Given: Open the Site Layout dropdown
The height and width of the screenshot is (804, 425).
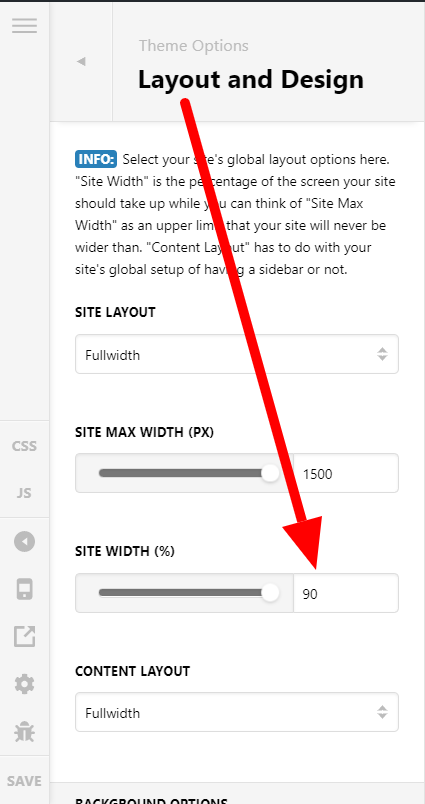Looking at the screenshot, I should pos(237,354).
